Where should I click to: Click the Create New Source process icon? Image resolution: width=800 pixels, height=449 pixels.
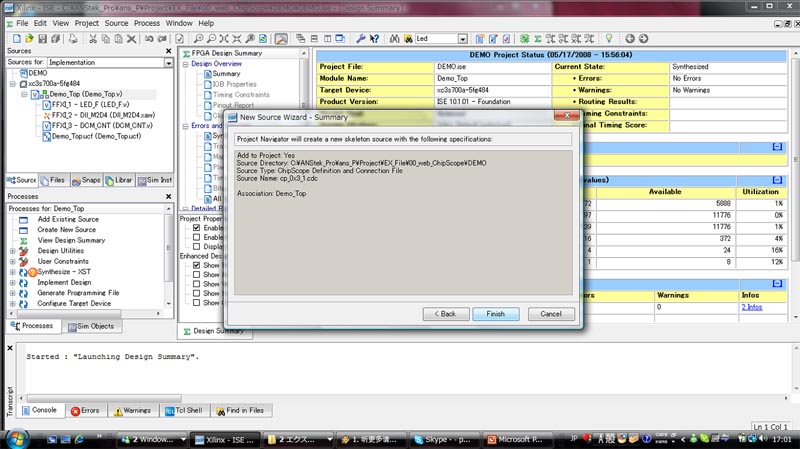click(23, 230)
